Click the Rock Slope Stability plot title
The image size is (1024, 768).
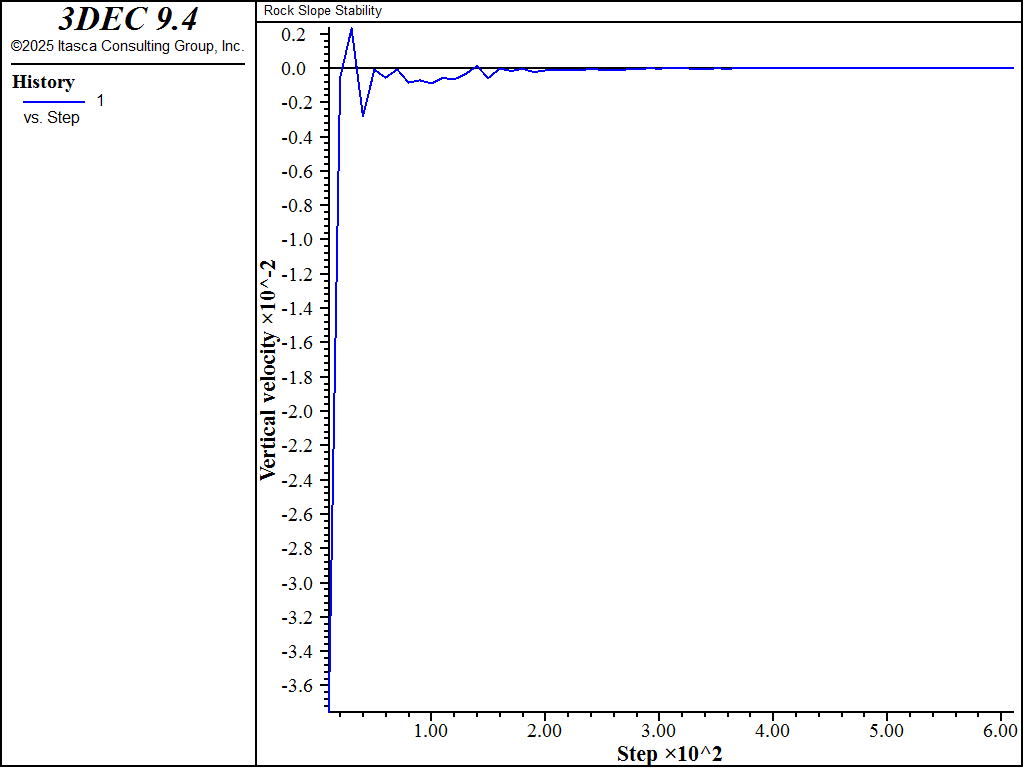tap(322, 11)
